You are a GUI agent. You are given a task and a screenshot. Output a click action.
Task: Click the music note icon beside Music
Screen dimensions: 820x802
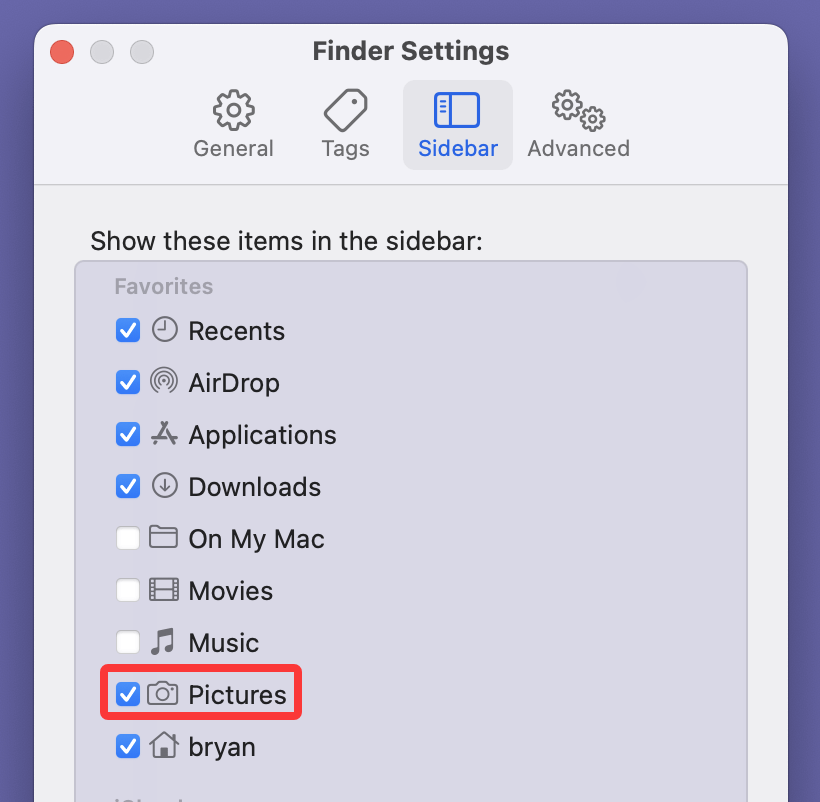pos(164,641)
